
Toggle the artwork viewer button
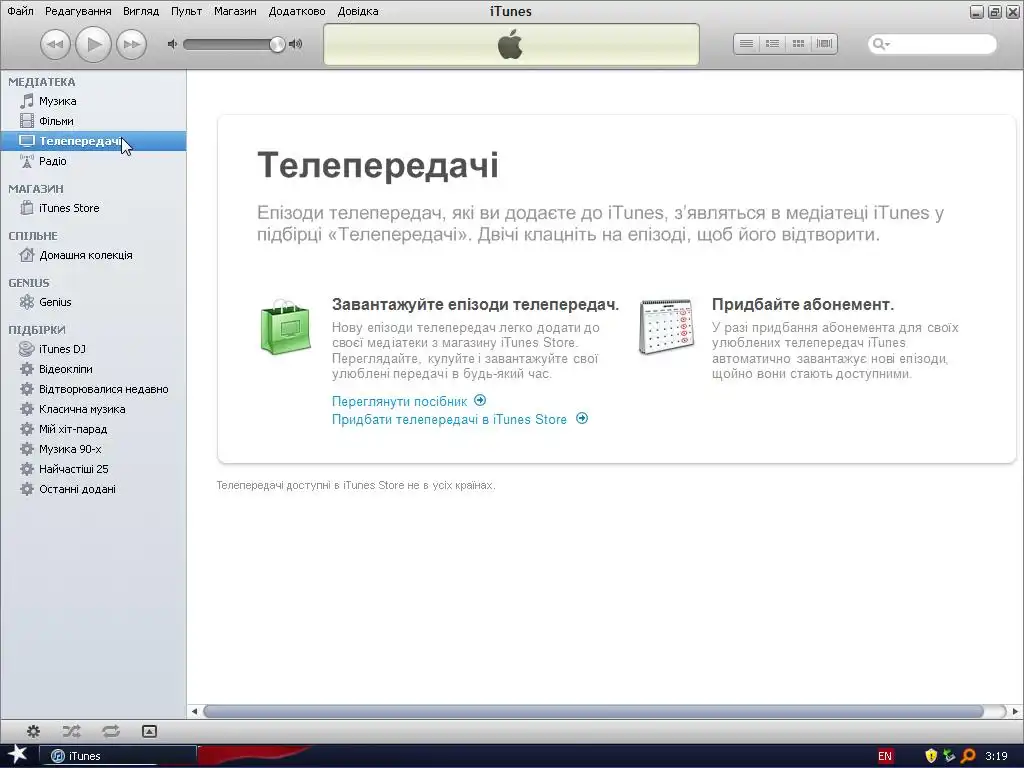tap(150, 731)
